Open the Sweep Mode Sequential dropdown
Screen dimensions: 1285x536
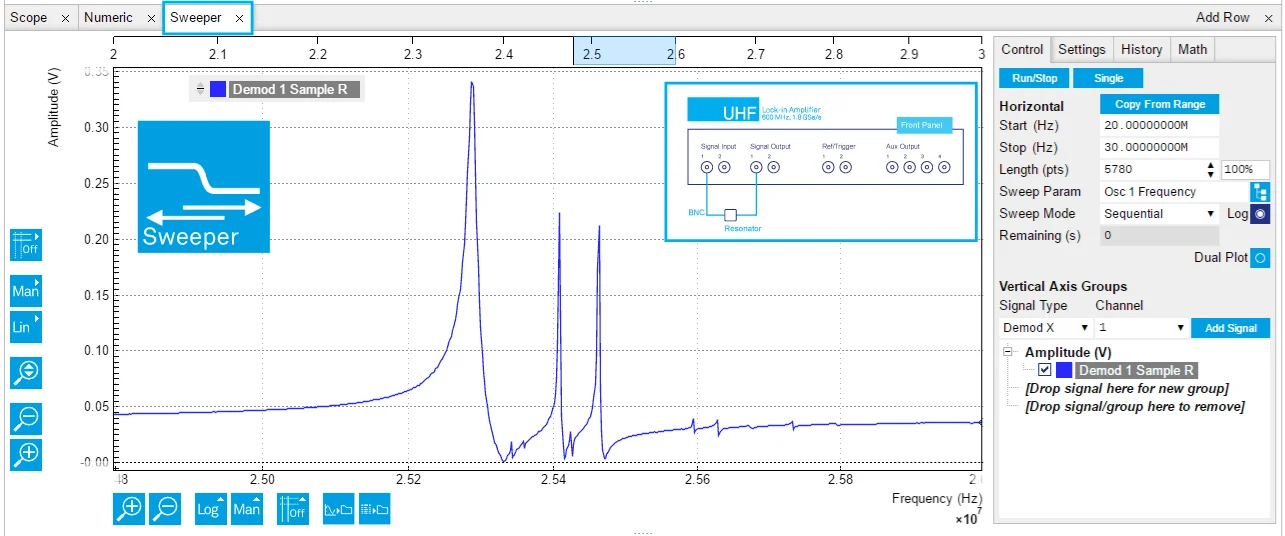pos(1159,214)
